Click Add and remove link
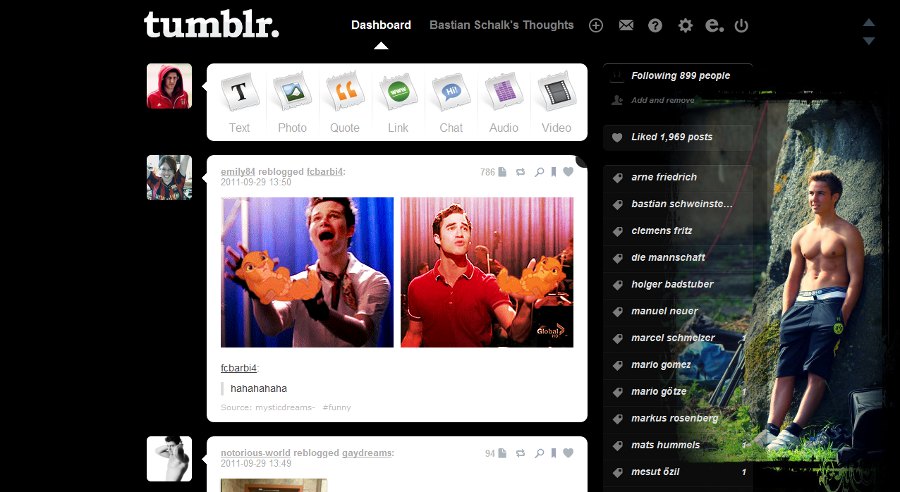 point(663,100)
